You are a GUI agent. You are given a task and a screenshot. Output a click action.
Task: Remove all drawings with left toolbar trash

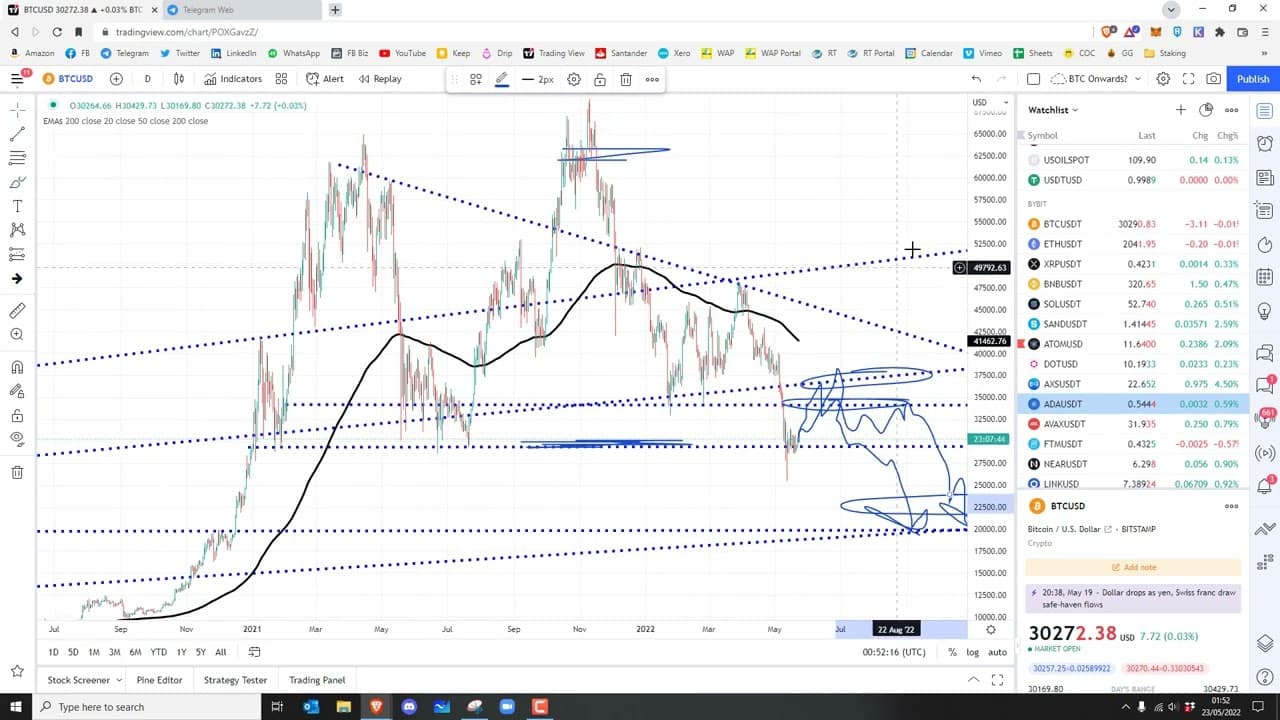[x=17, y=472]
